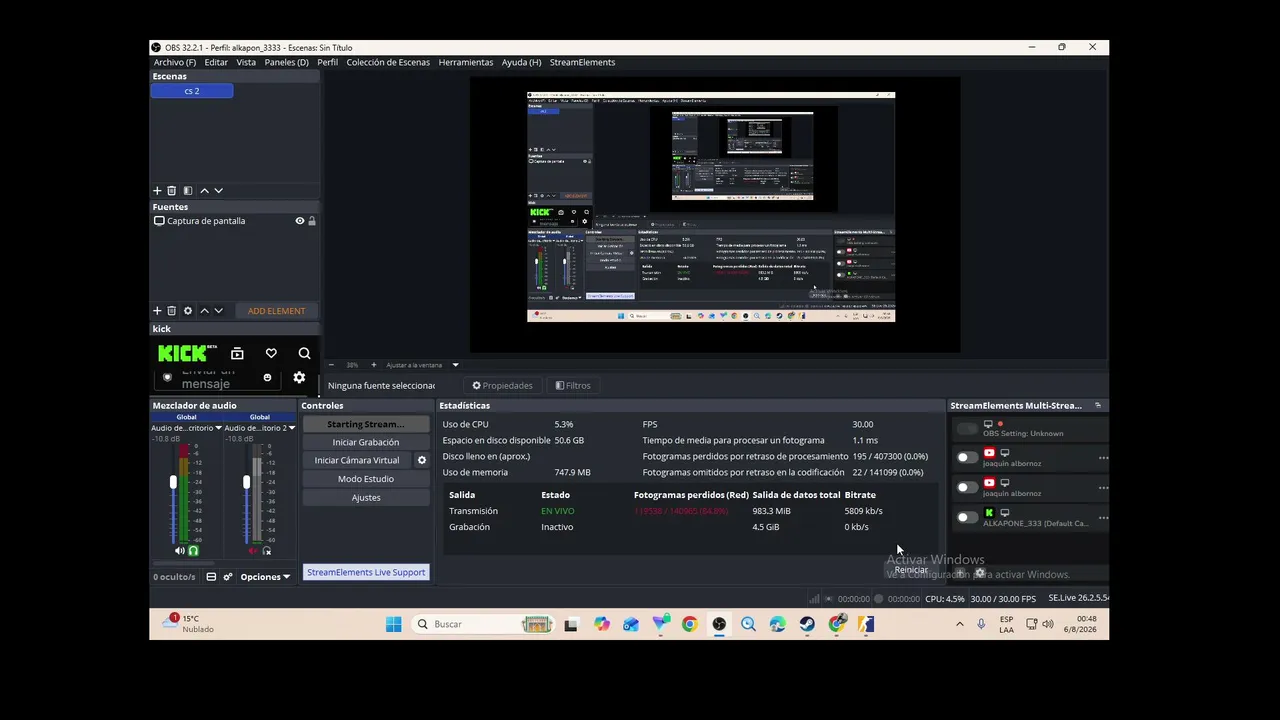Screen dimensions: 1280x720
Task: Enable the first joaquin albornoz YouTube output
Action: [967, 458]
